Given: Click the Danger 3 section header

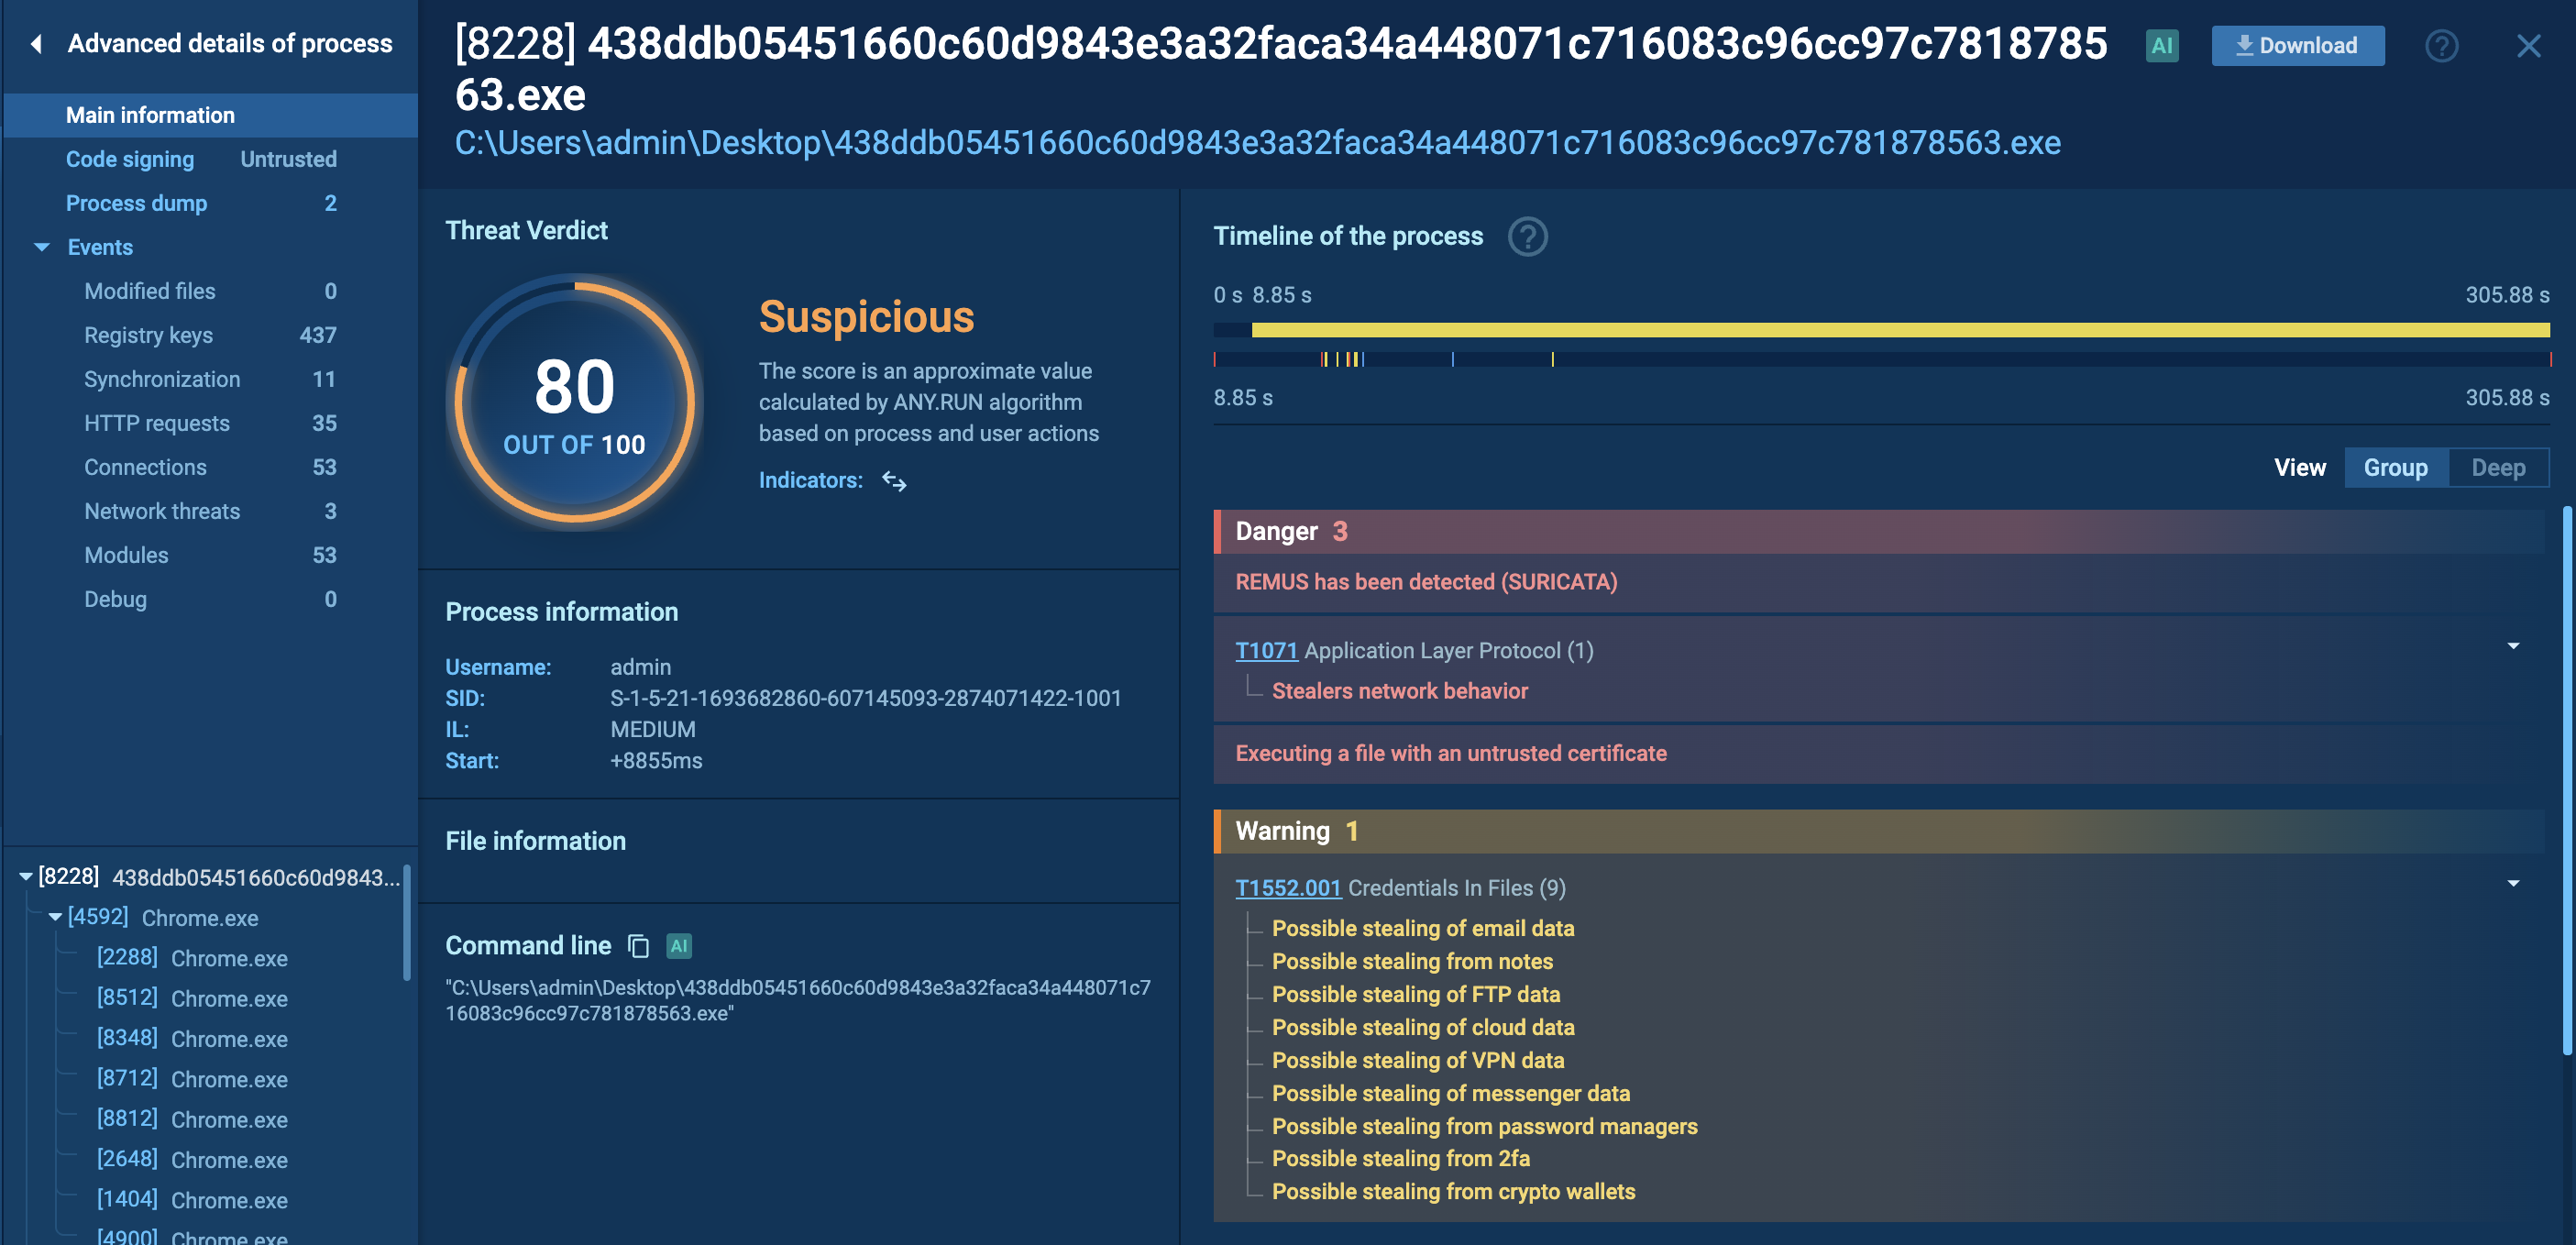Looking at the screenshot, I should click(1879, 532).
